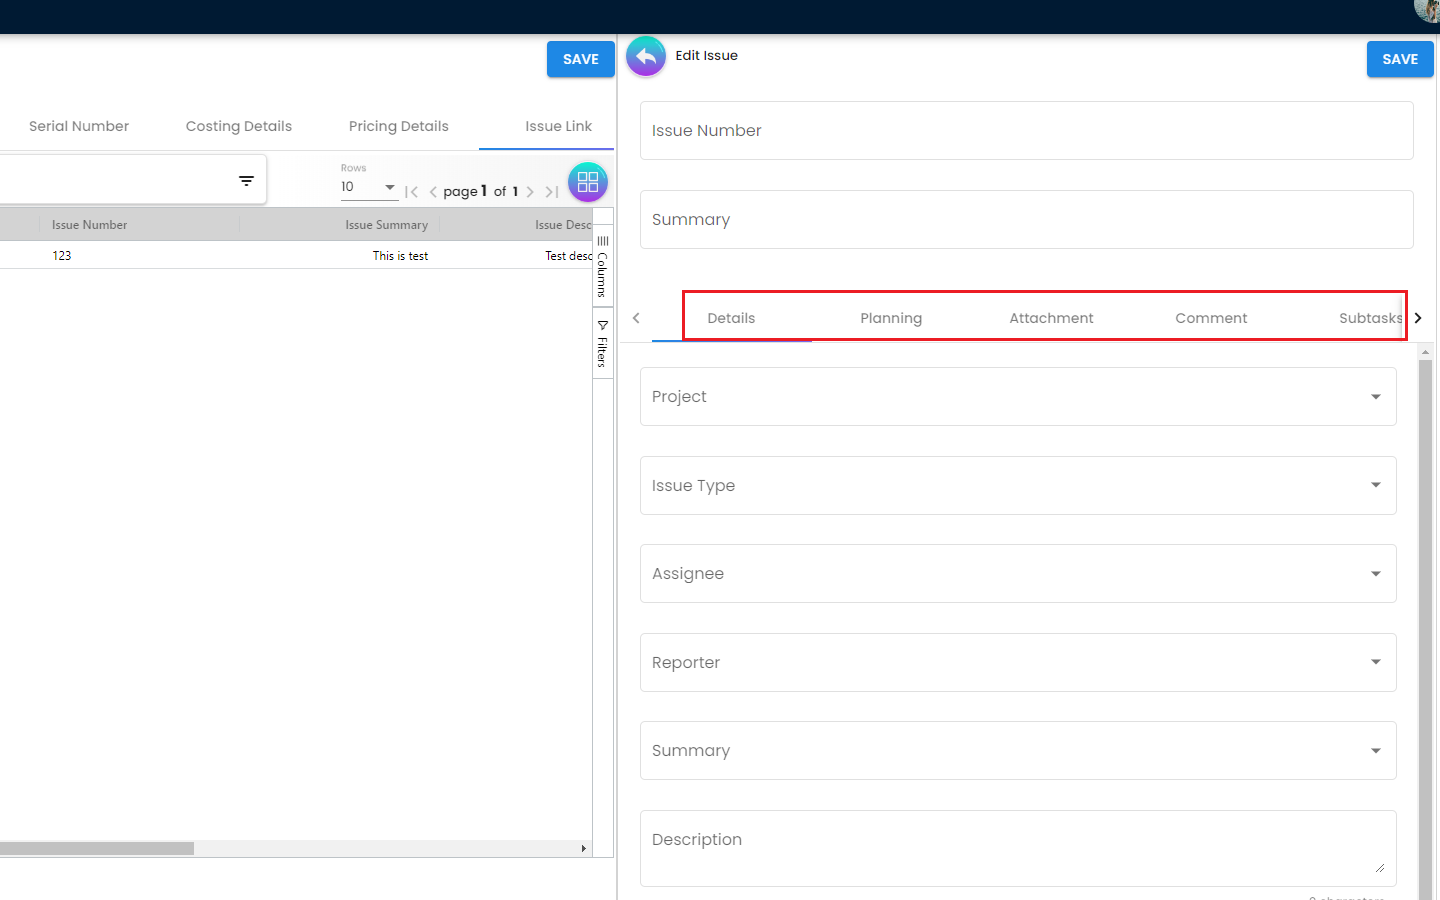
Task: Go to the last page of results
Action: point(552,192)
